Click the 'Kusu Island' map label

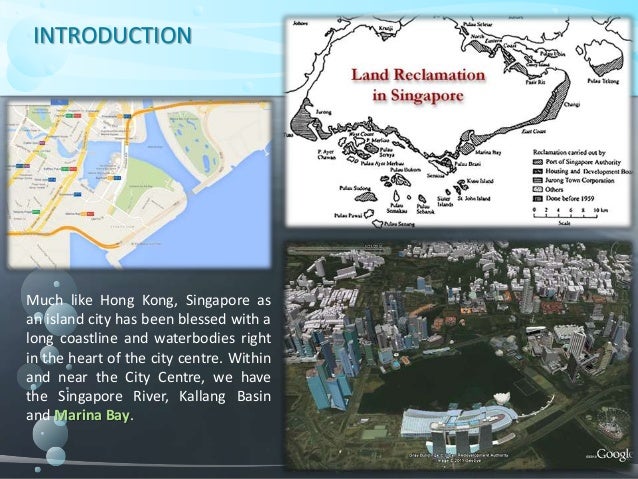tap(480, 181)
